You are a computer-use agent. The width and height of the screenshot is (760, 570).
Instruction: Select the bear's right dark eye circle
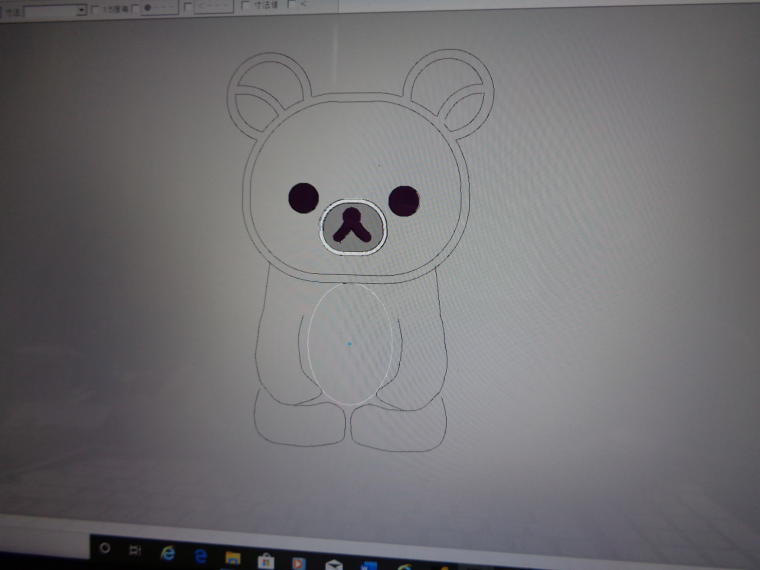point(404,201)
